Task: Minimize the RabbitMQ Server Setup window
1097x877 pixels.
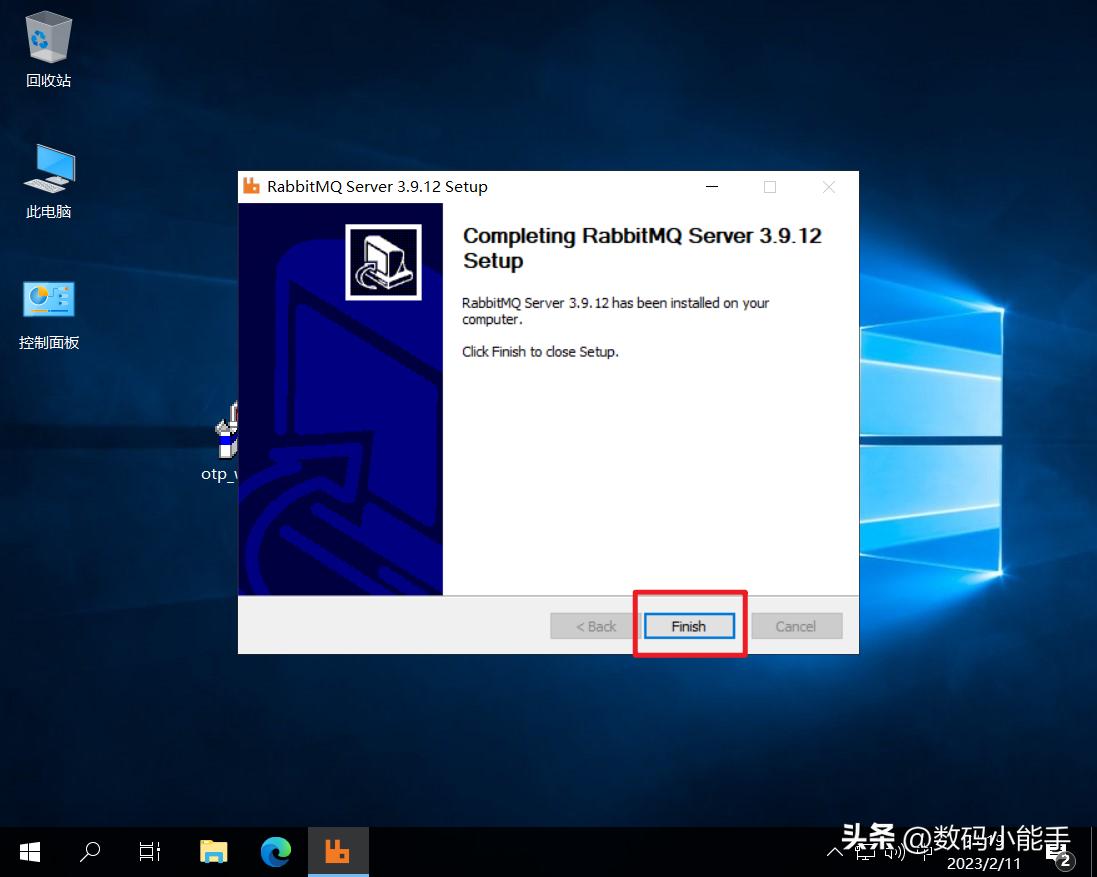Action: (711, 187)
